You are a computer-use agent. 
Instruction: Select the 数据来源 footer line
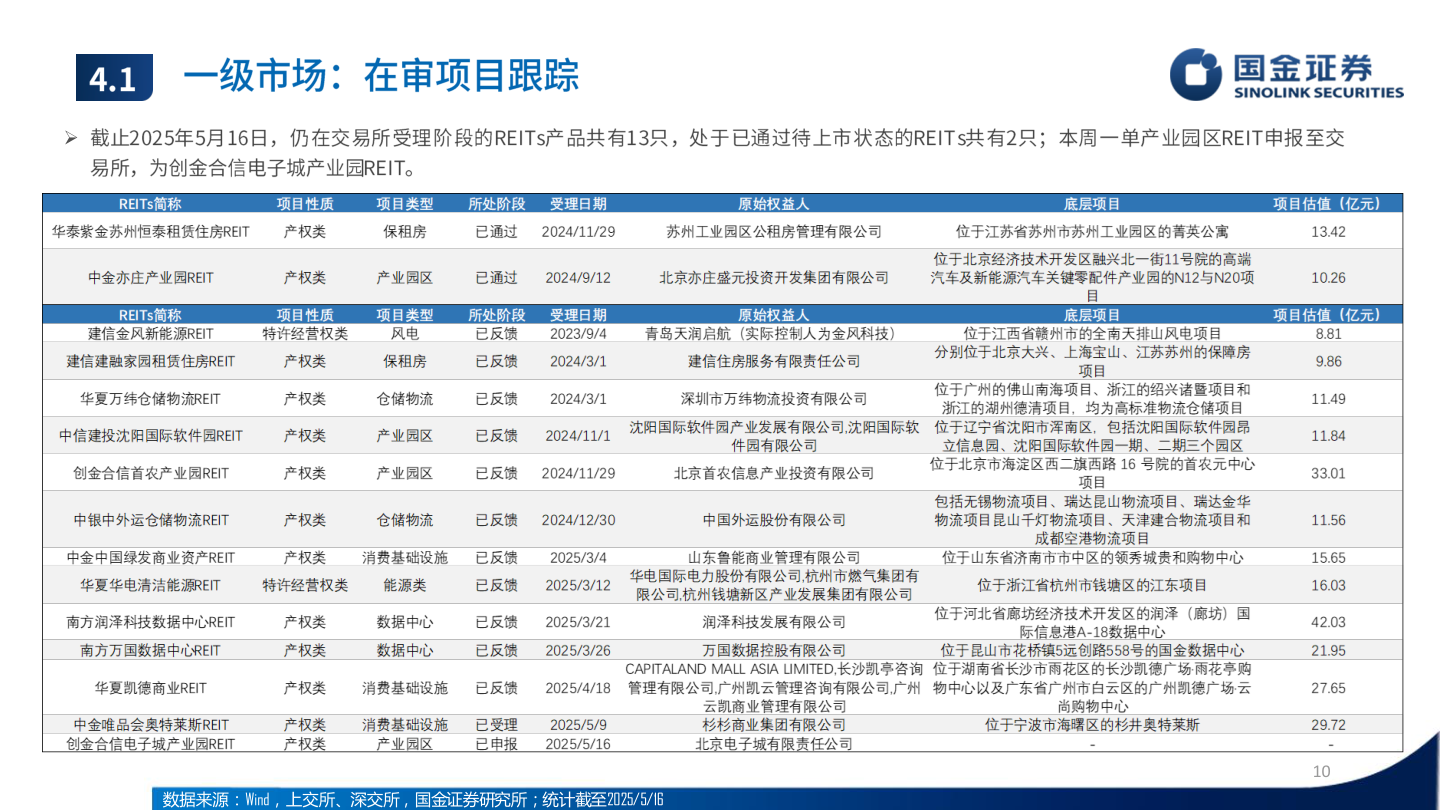click(414, 800)
